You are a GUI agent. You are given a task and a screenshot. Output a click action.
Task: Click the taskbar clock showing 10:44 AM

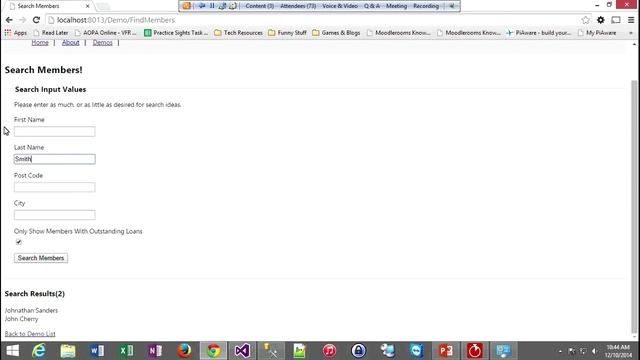[618, 351]
